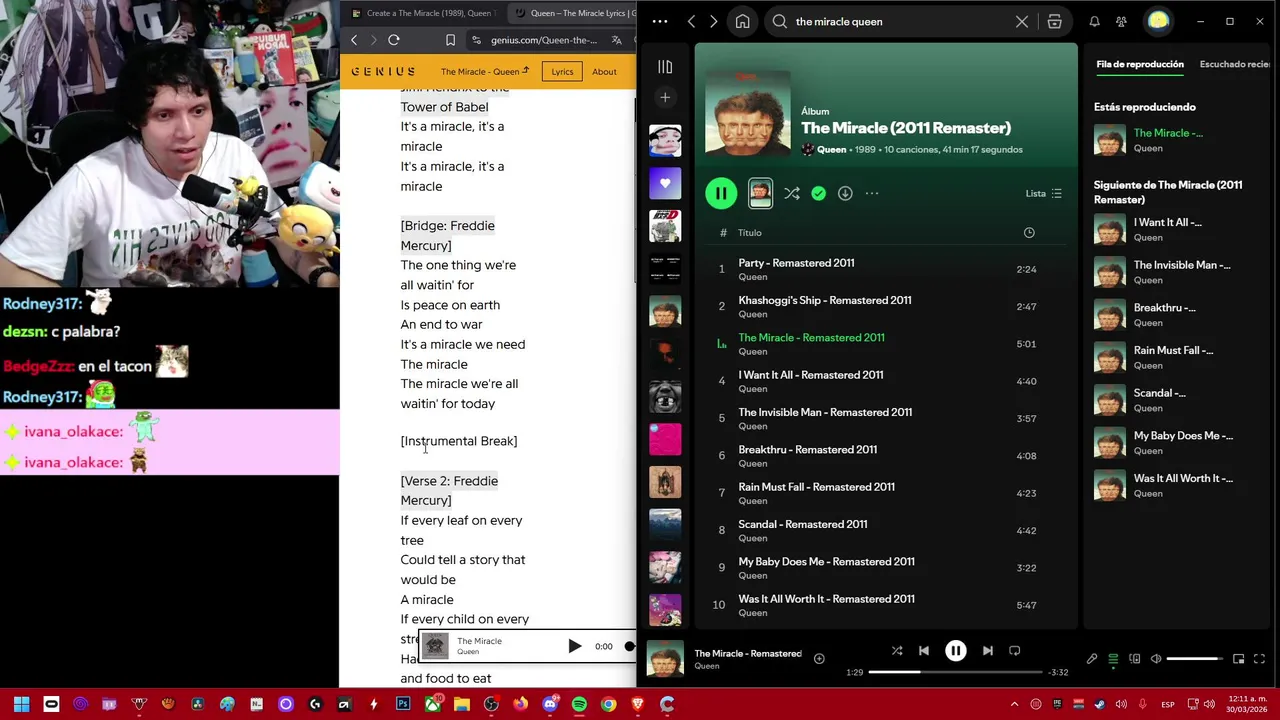Open friend activity icon in Spotify
1280x720 pixels.
coord(1121,21)
